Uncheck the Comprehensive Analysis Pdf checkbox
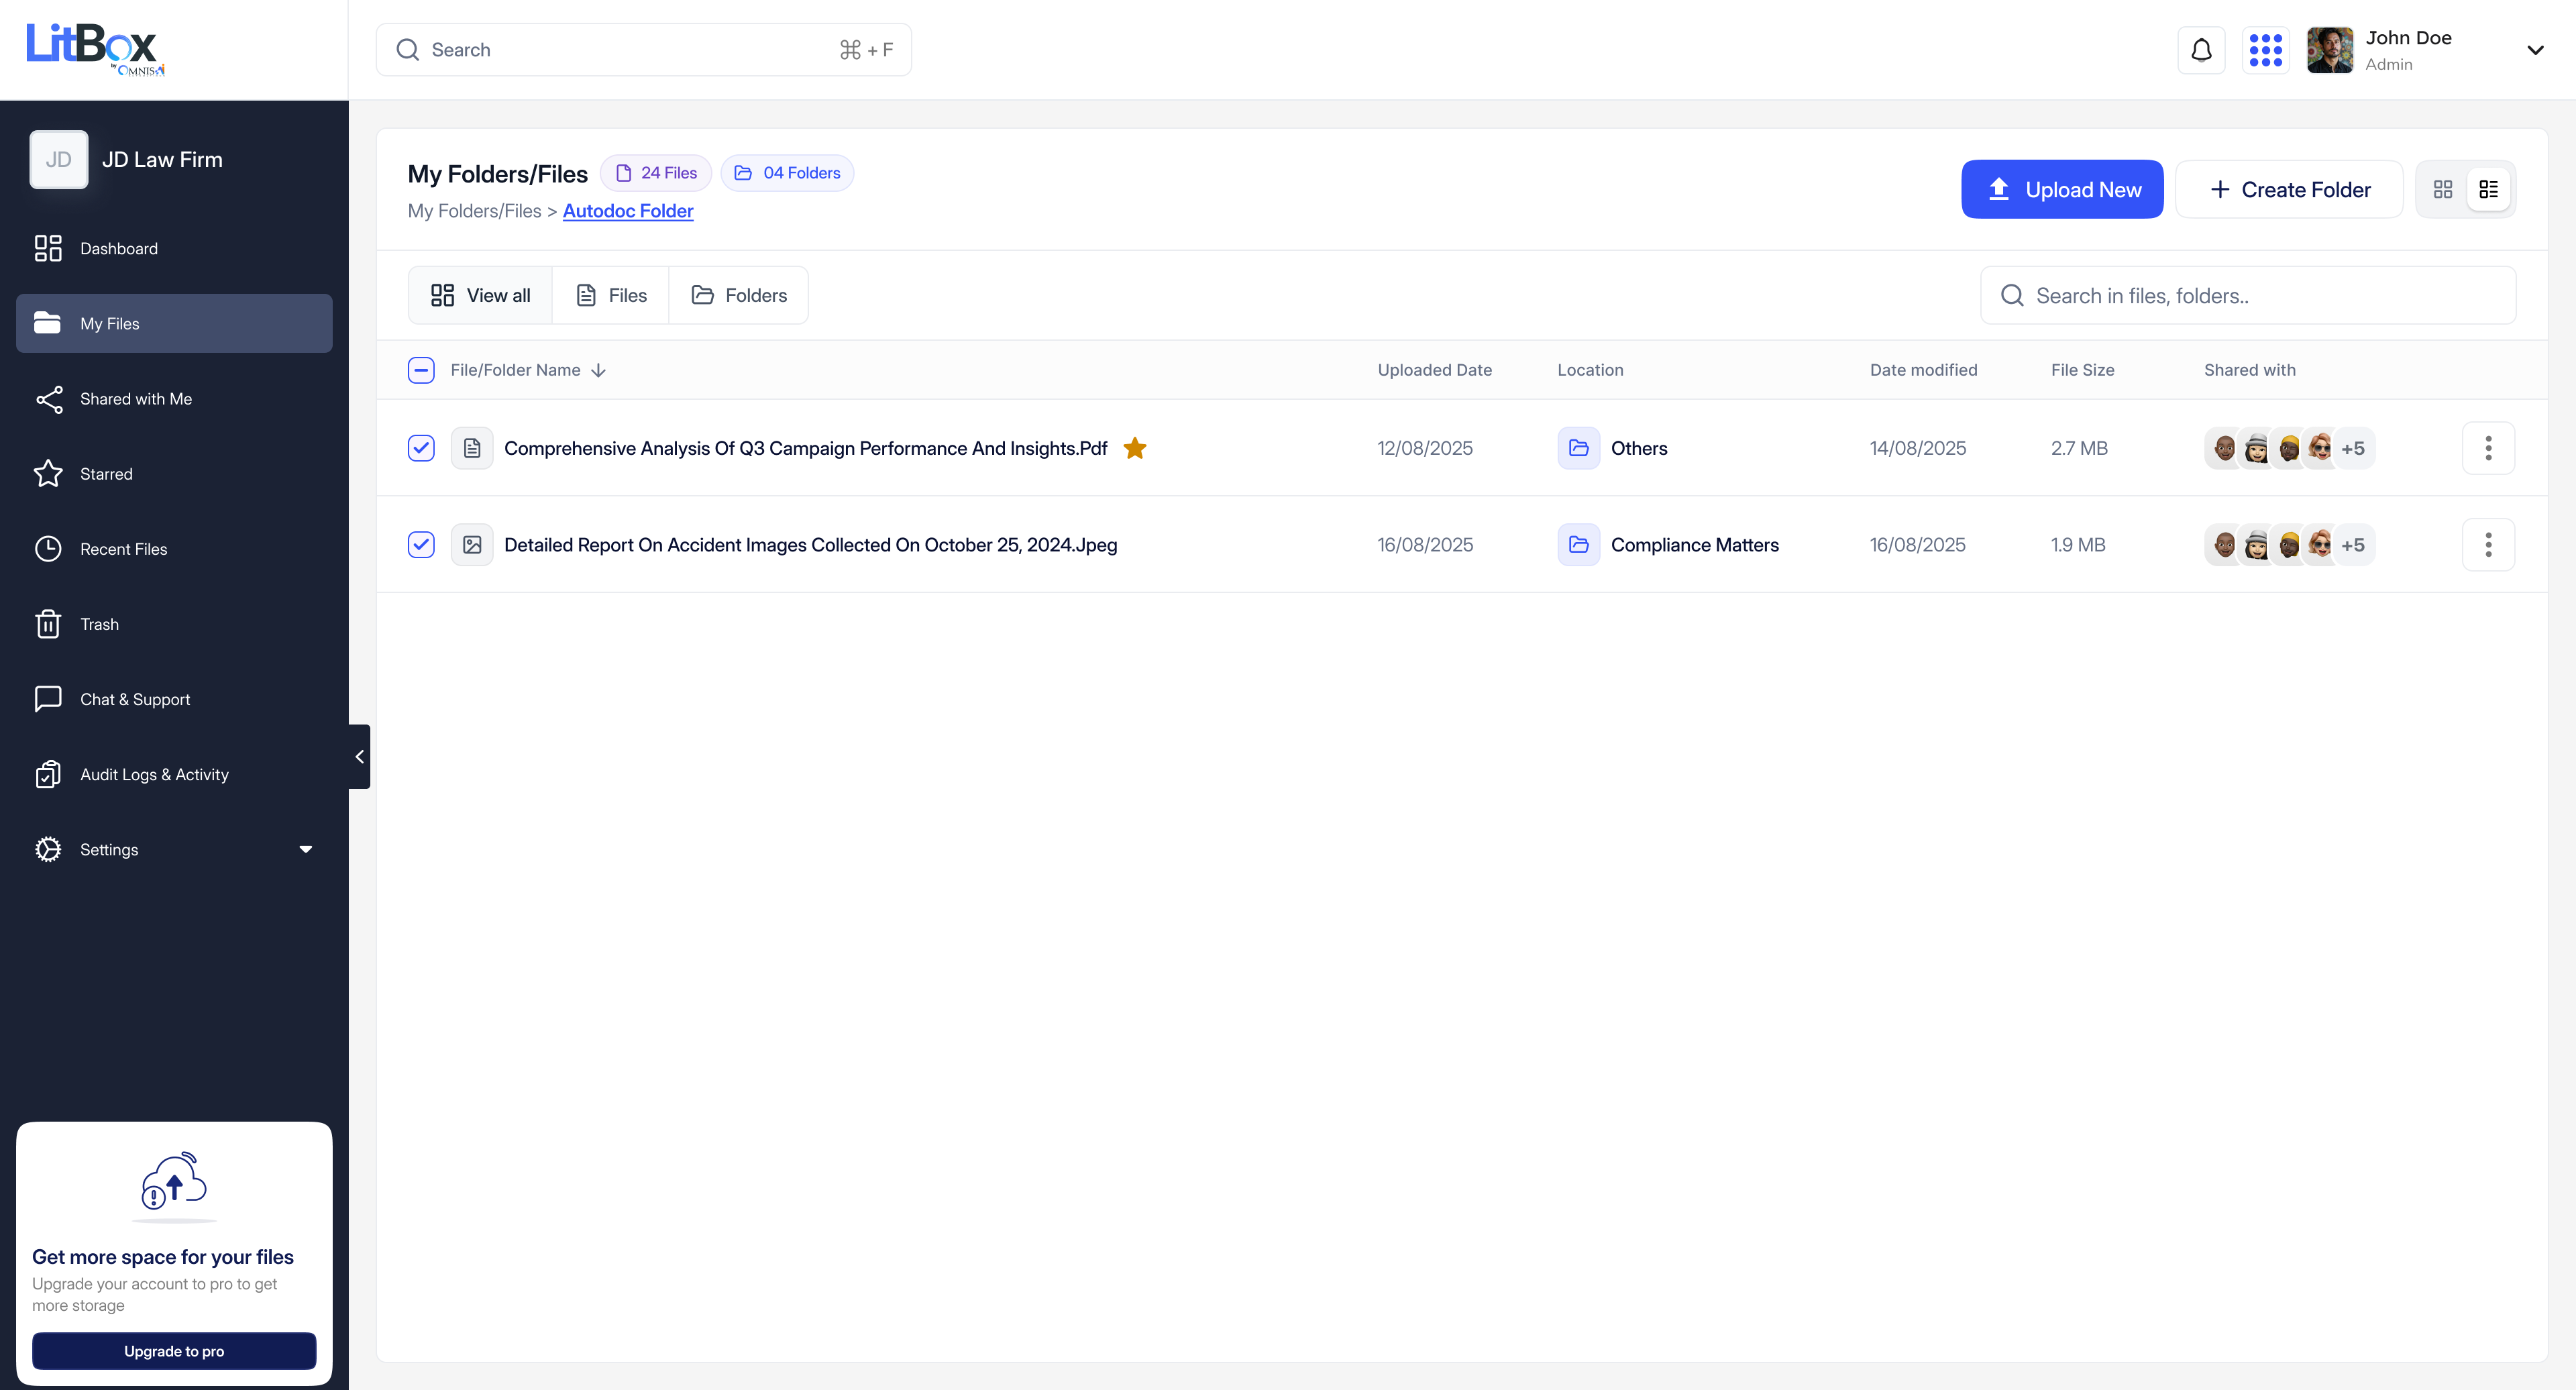 point(421,448)
